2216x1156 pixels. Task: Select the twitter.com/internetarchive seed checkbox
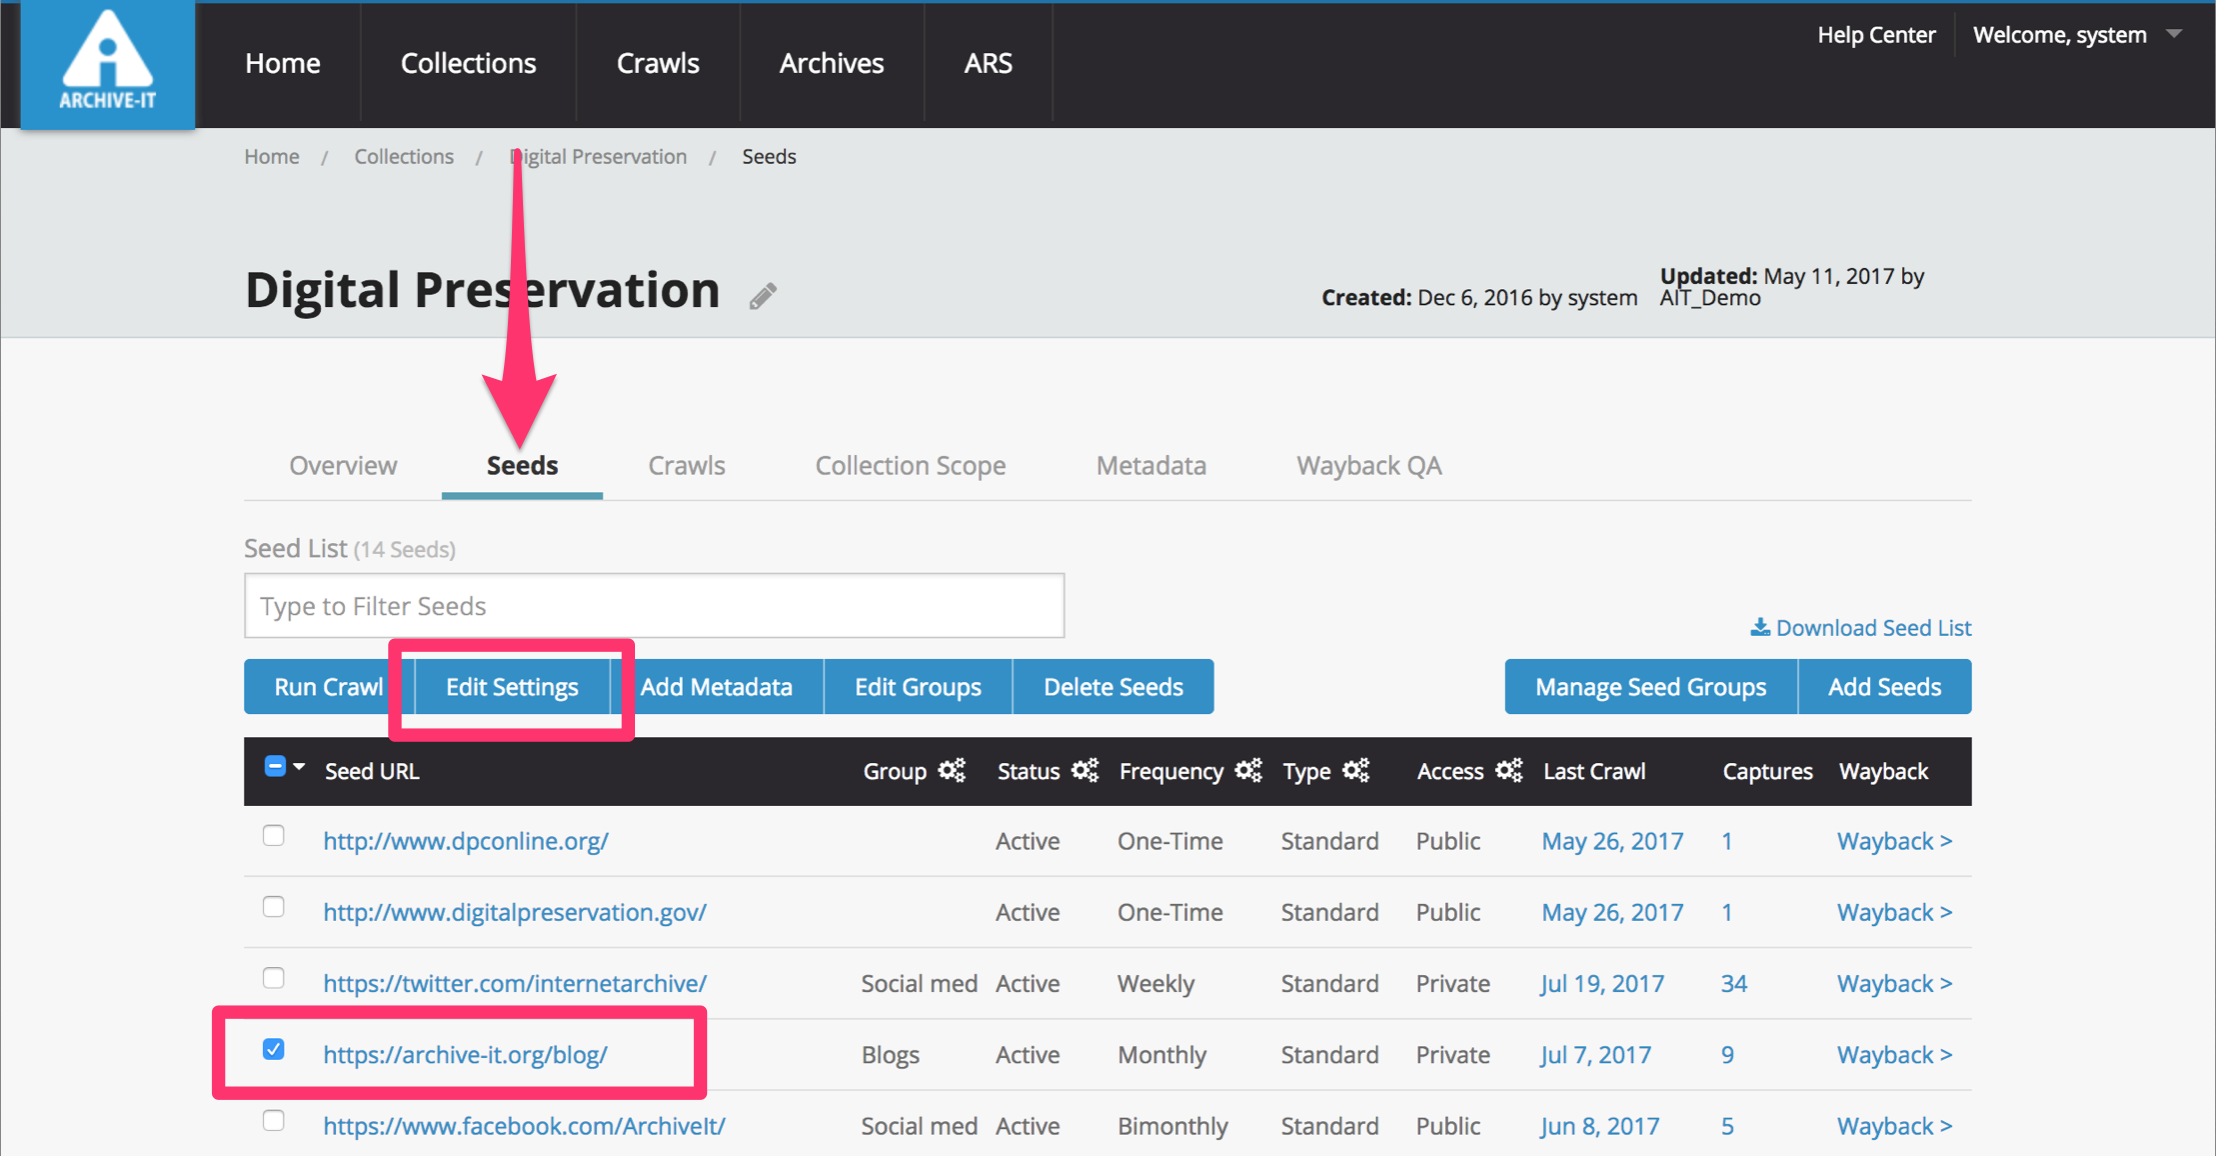tap(273, 978)
